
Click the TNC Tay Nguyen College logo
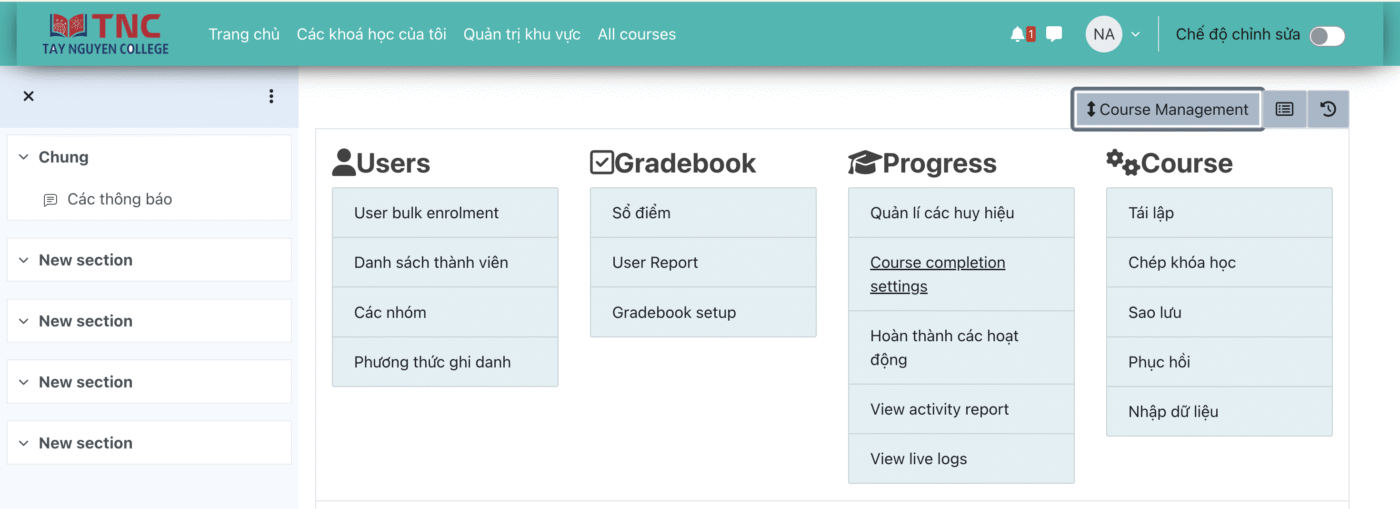pyautogui.click(x=105, y=34)
